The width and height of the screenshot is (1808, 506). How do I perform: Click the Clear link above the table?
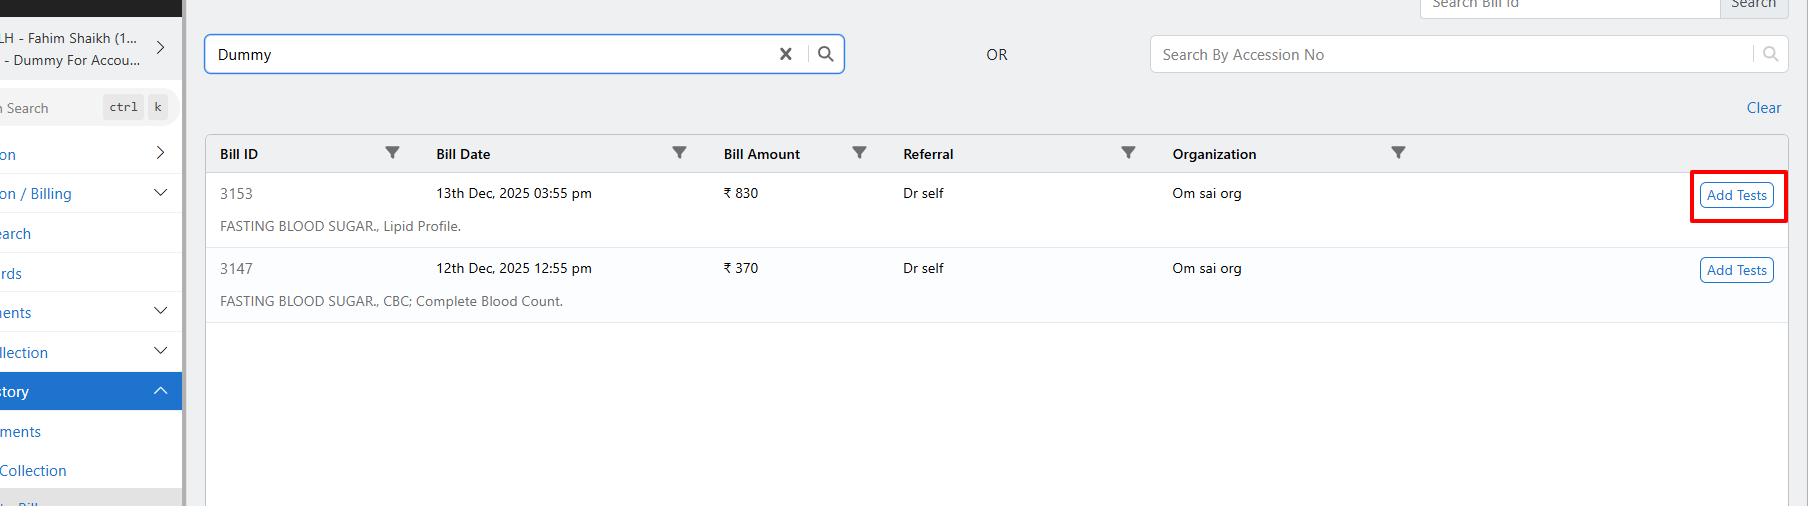tap(1763, 108)
